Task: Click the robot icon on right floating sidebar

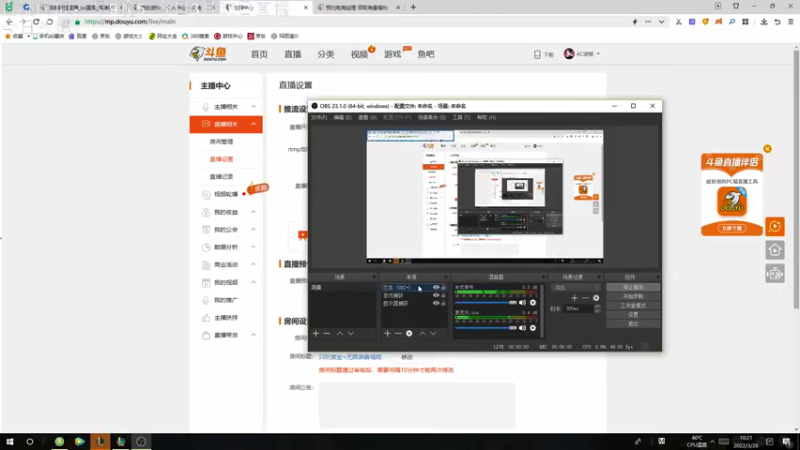Action: 774,273
